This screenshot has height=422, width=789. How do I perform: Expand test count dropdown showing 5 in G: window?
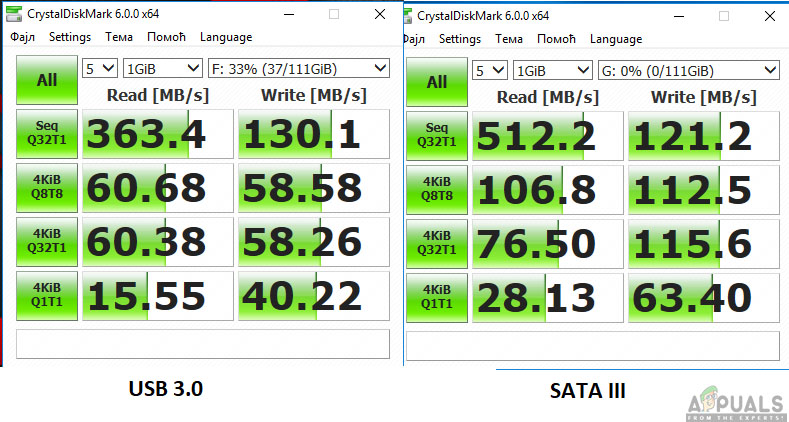pyautogui.click(x=490, y=70)
